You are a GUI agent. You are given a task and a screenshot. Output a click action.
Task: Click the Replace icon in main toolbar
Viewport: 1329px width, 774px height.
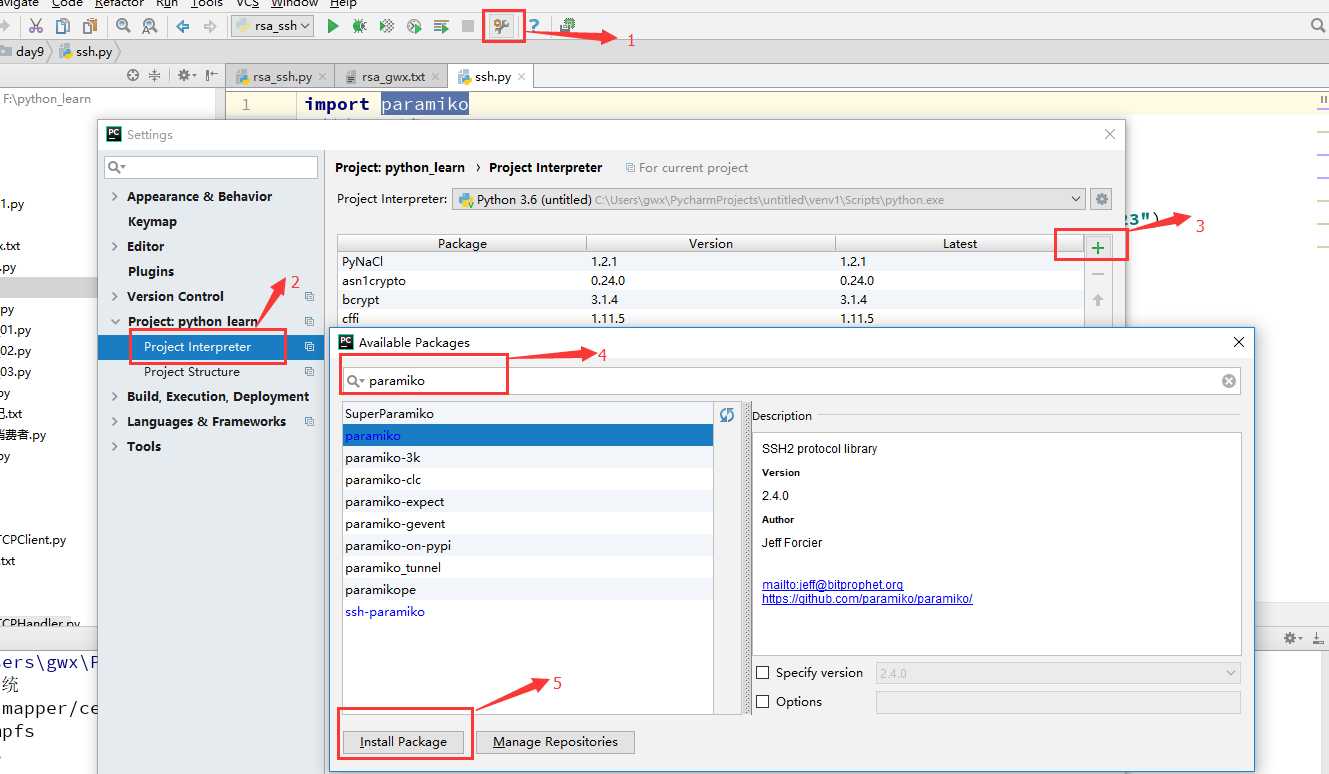pyautogui.click(x=149, y=26)
